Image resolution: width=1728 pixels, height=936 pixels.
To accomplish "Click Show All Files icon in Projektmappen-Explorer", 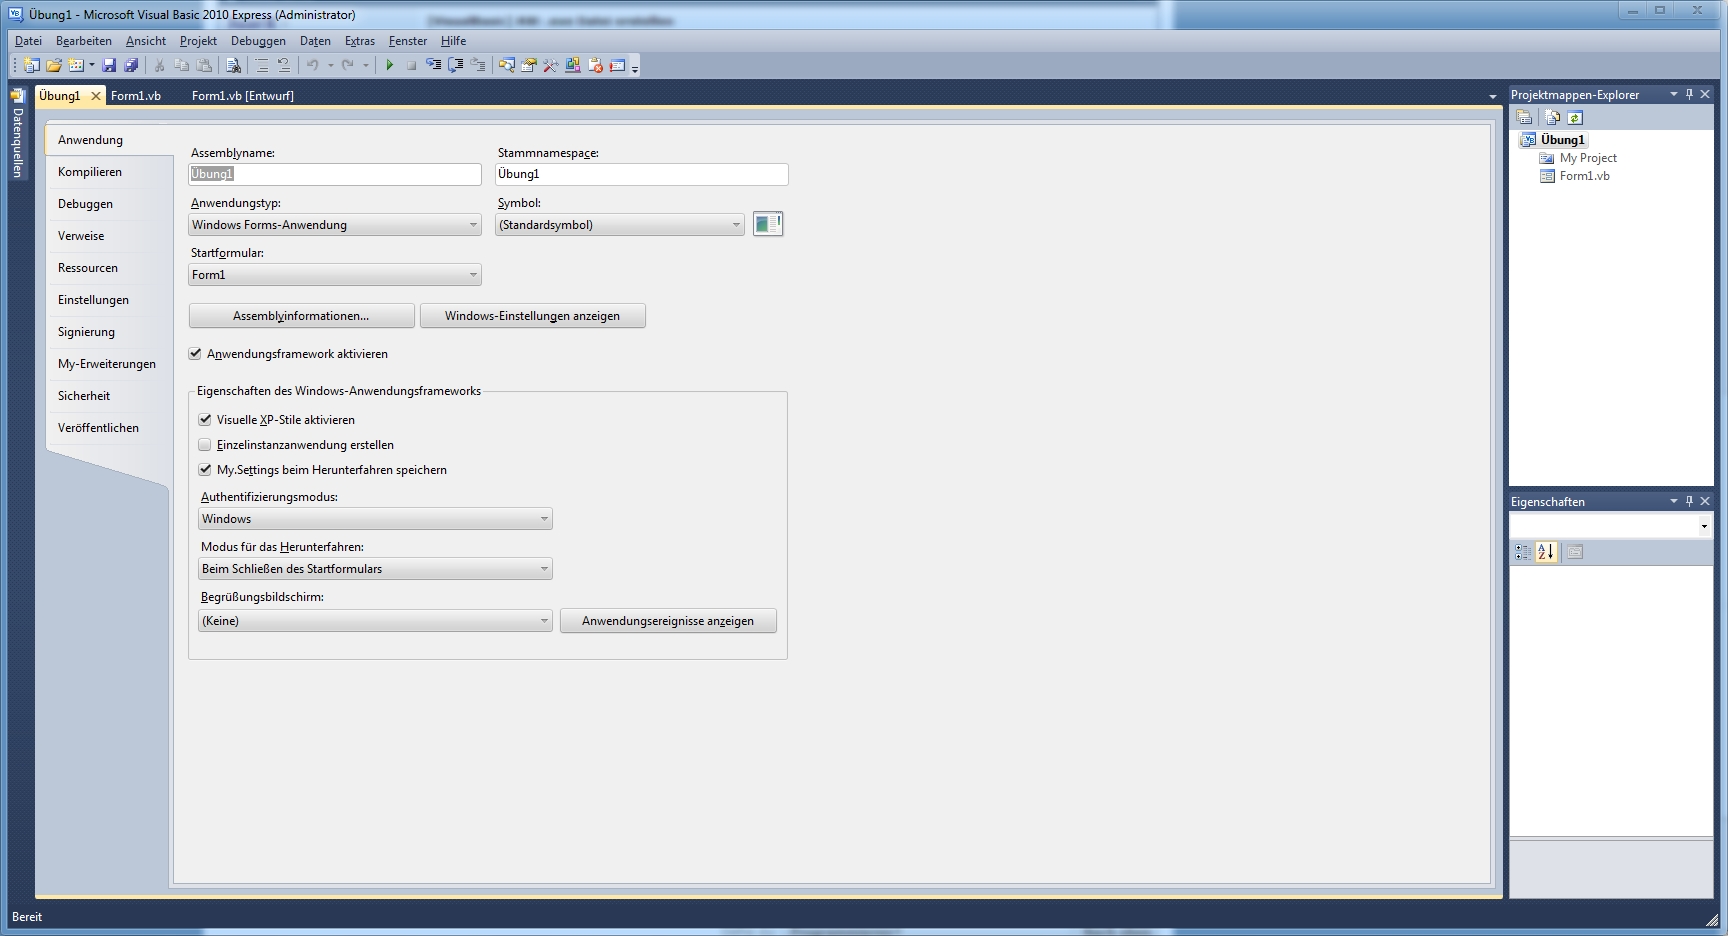I will [1552, 117].
